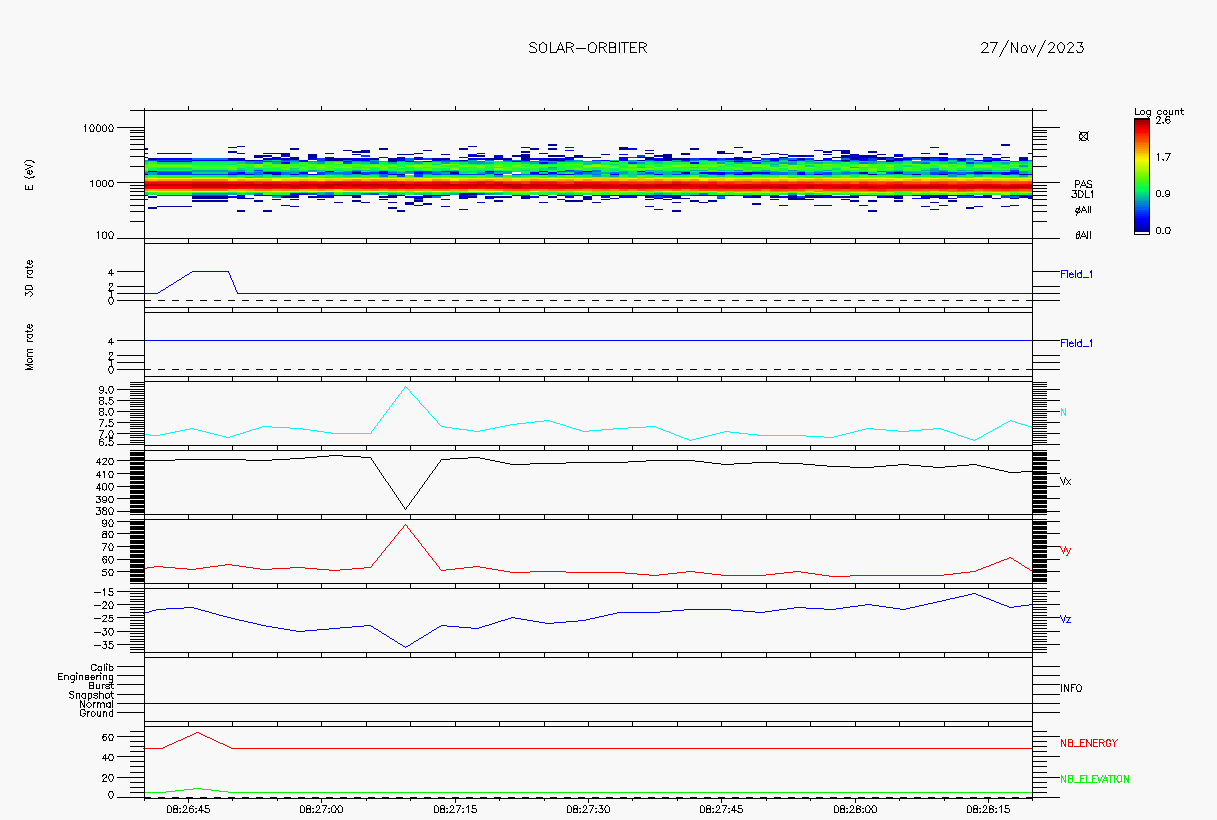Viewport: 1217px width, 820px height.
Task: Click the blue Vz legend label
Action: 1066,619
